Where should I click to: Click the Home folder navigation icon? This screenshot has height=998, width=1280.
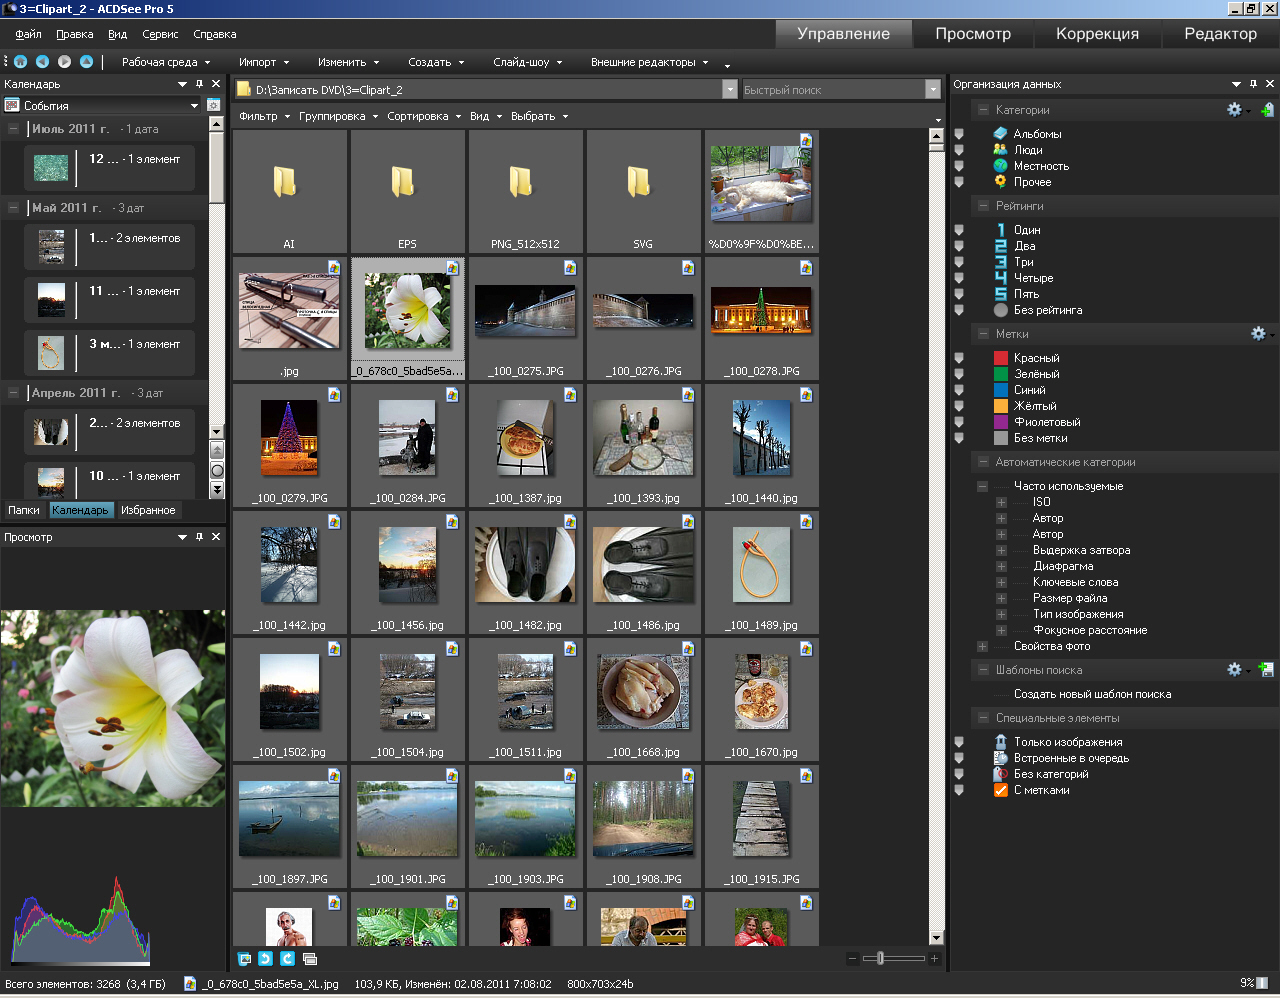click(x=20, y=62)
